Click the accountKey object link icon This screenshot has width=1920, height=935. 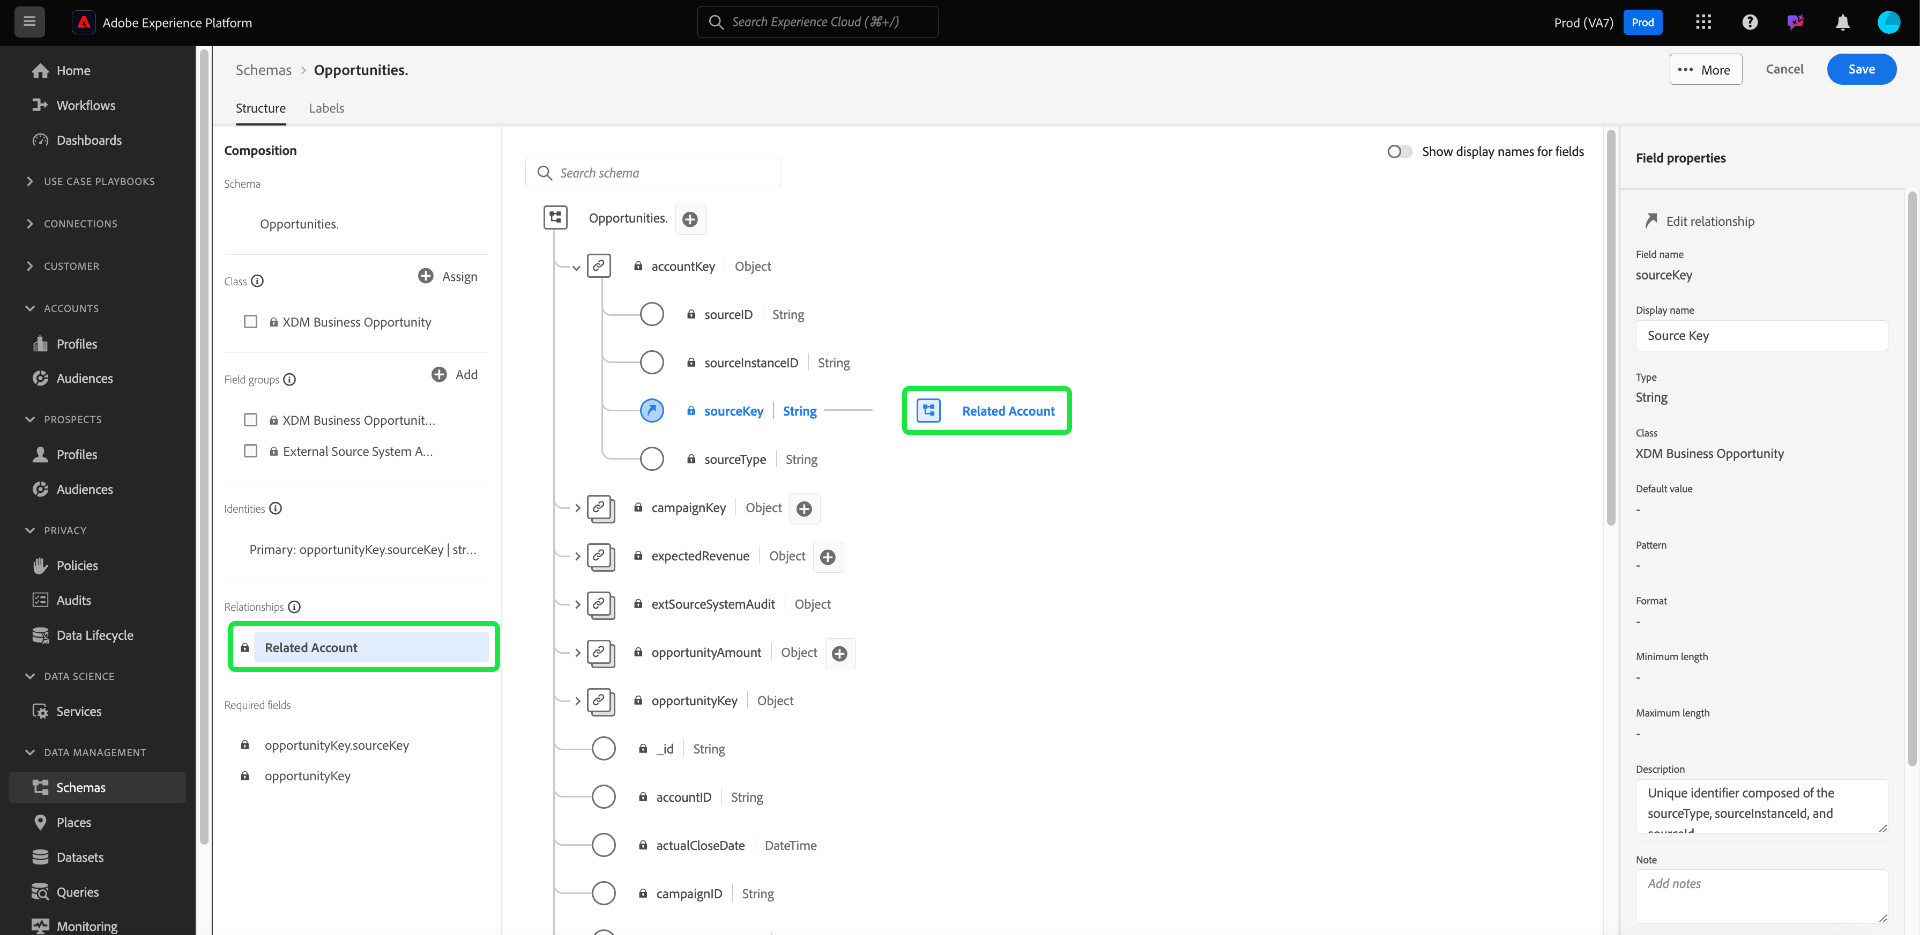click(598, 266)
